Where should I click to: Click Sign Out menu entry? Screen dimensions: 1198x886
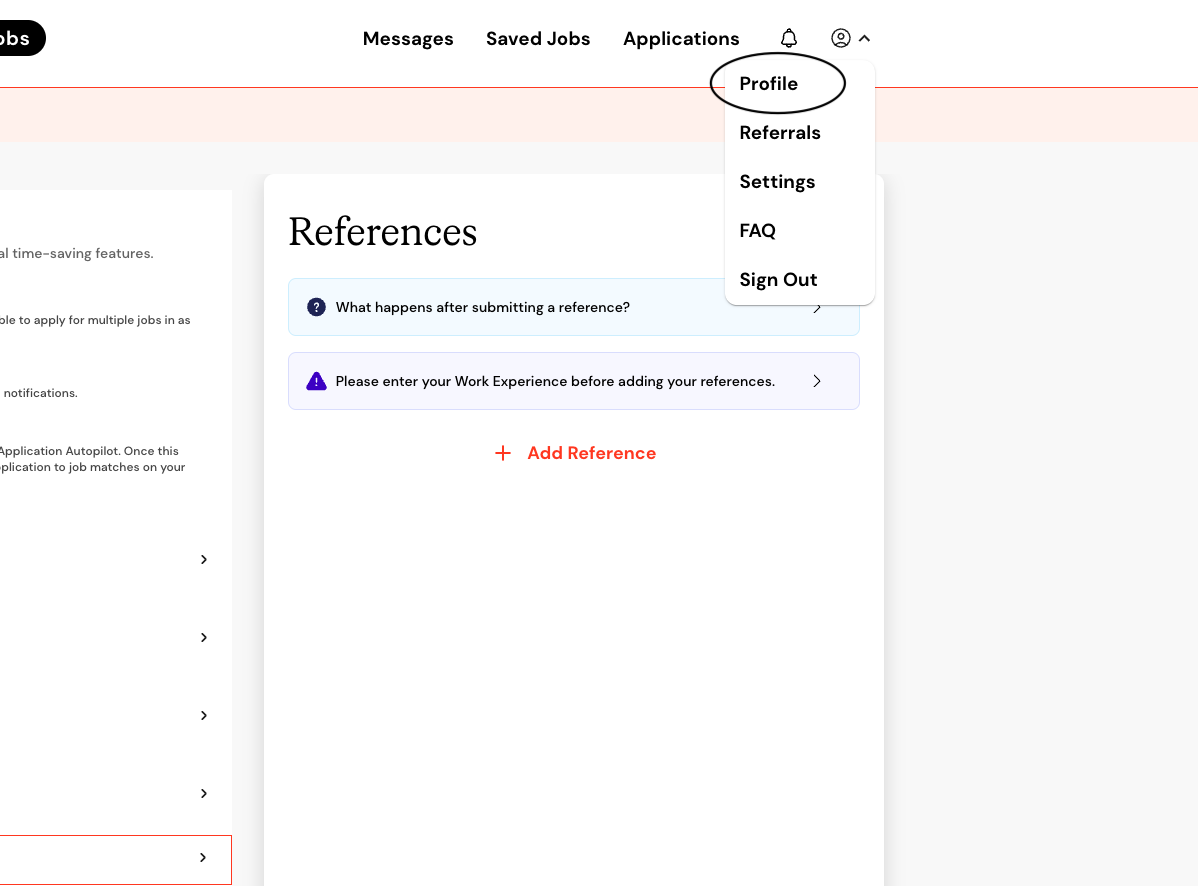(x=778, y=280)
